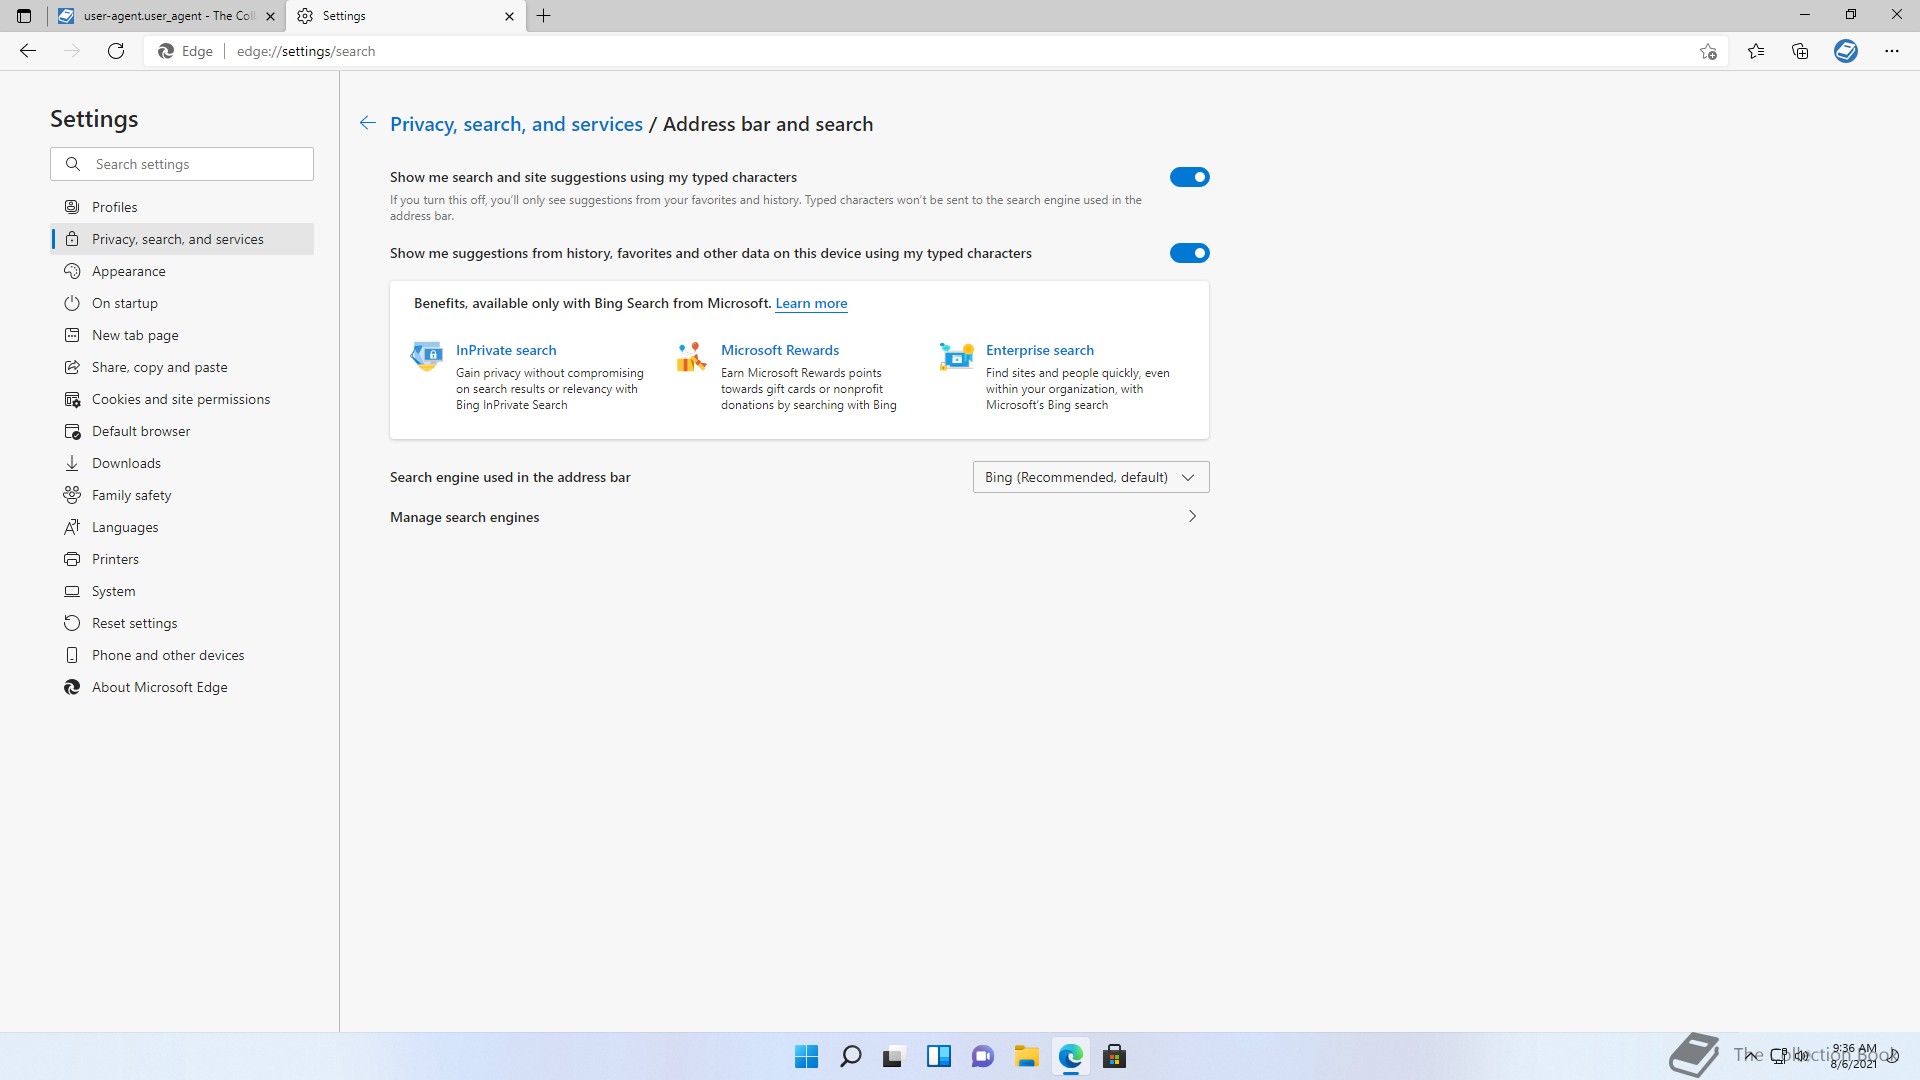1920x1080 pixels.
Task: Open the profile avatar menu
Action: pos(1846,51)
